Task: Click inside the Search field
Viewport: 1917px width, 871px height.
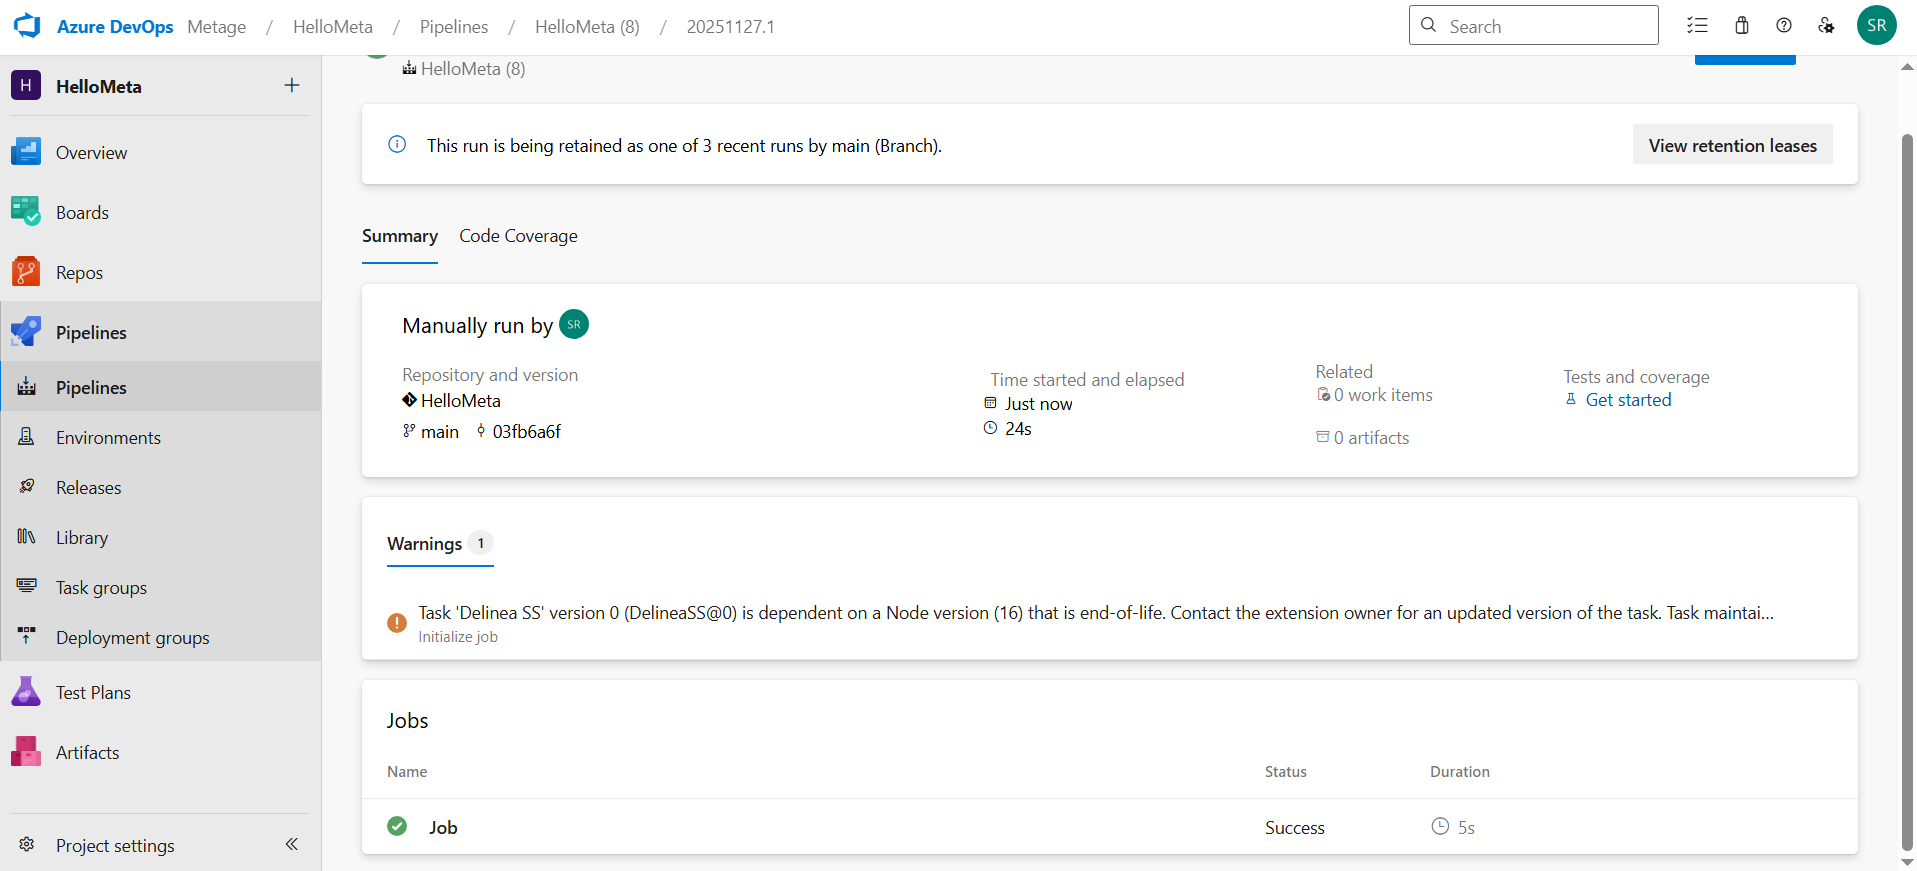Action: [x=1545, y=26]
